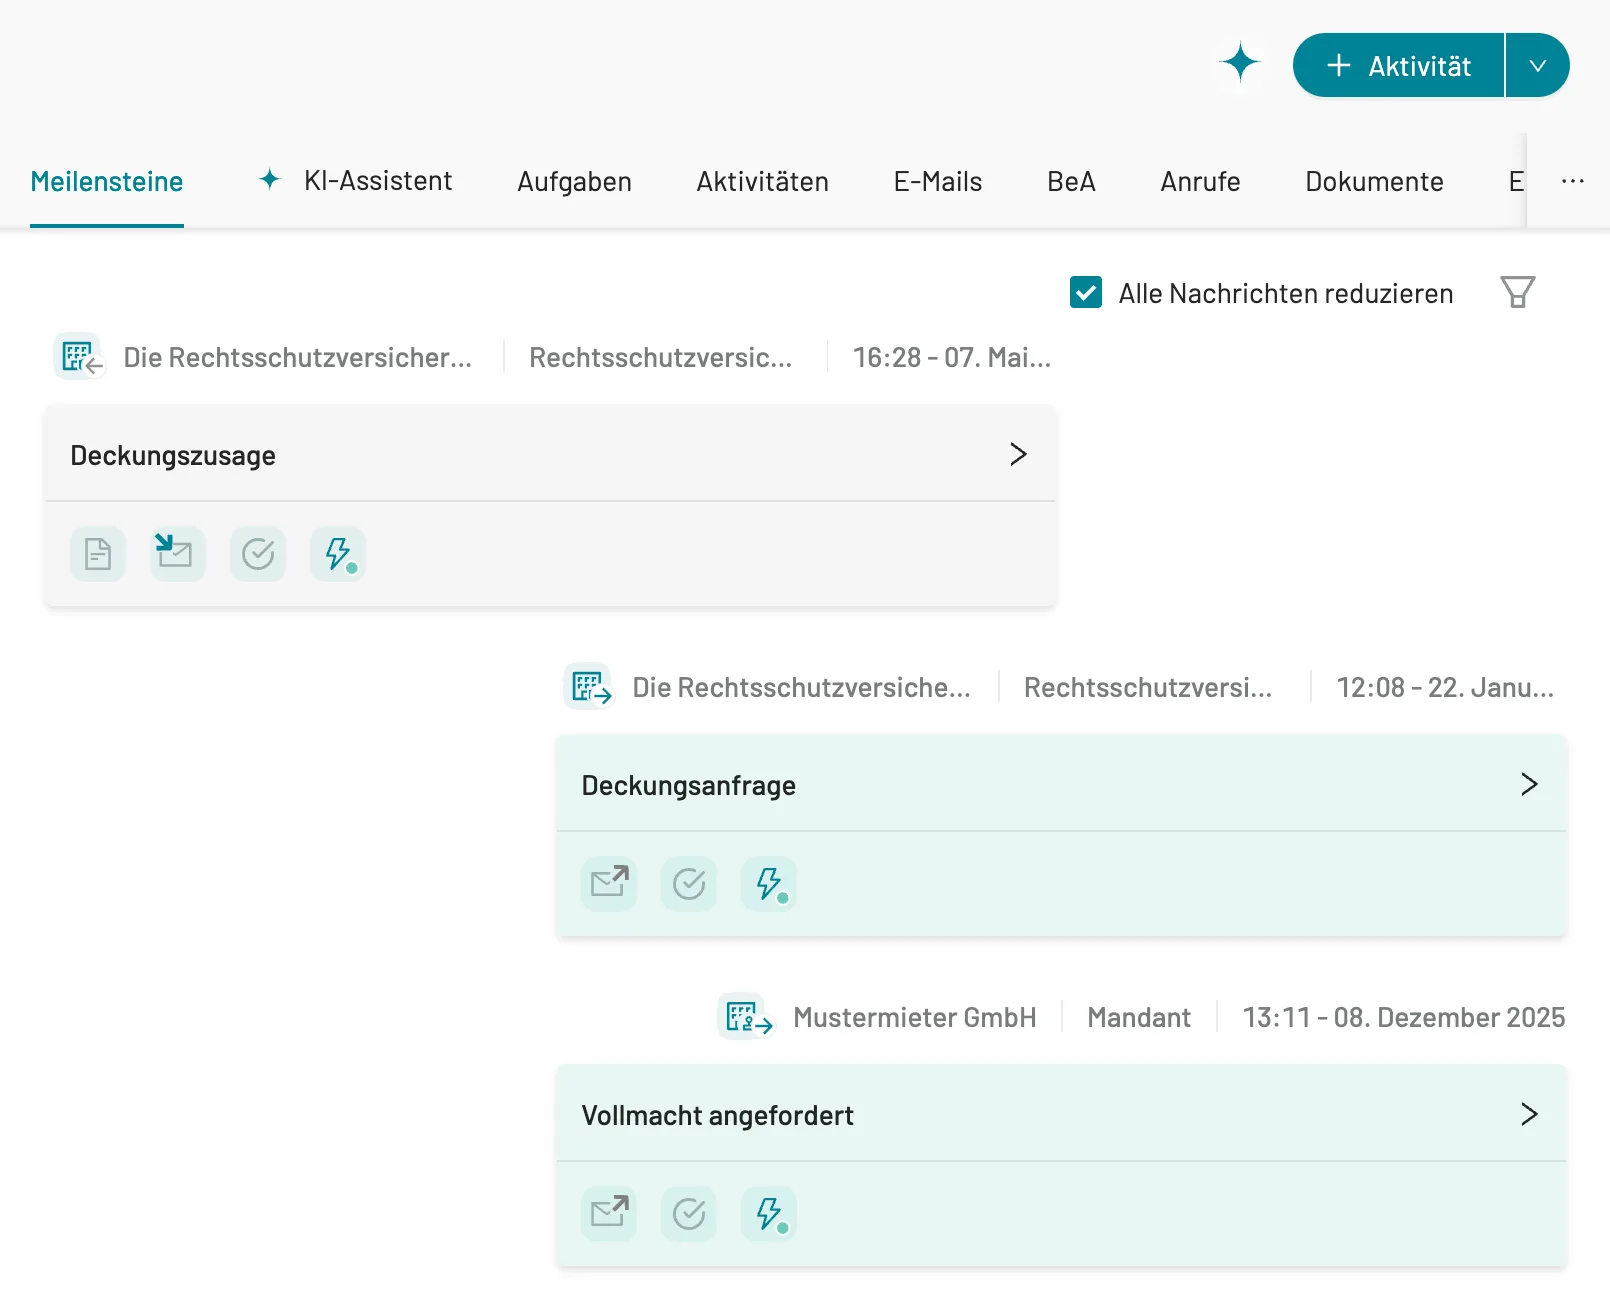This screenshot has height=1292, width=1610.
Task: Click checkmark circle icon in Vollmacht angefordert card
Action: point(689,1214)
